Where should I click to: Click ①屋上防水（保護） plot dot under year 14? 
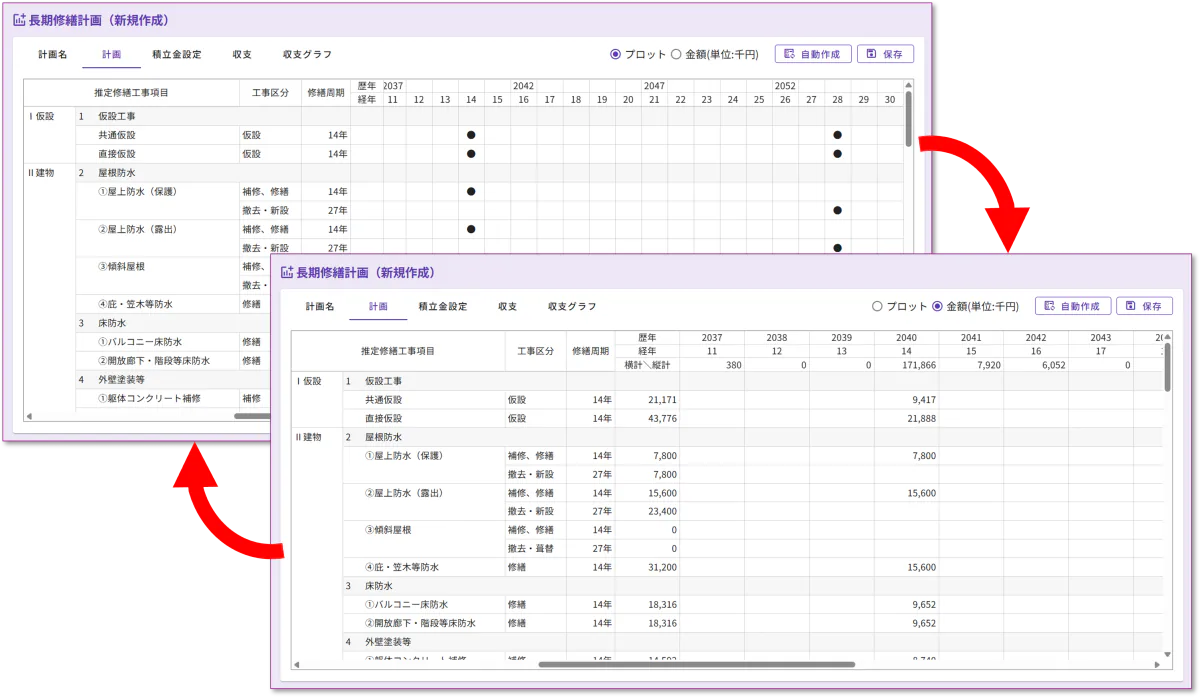[x=471, y=191]
